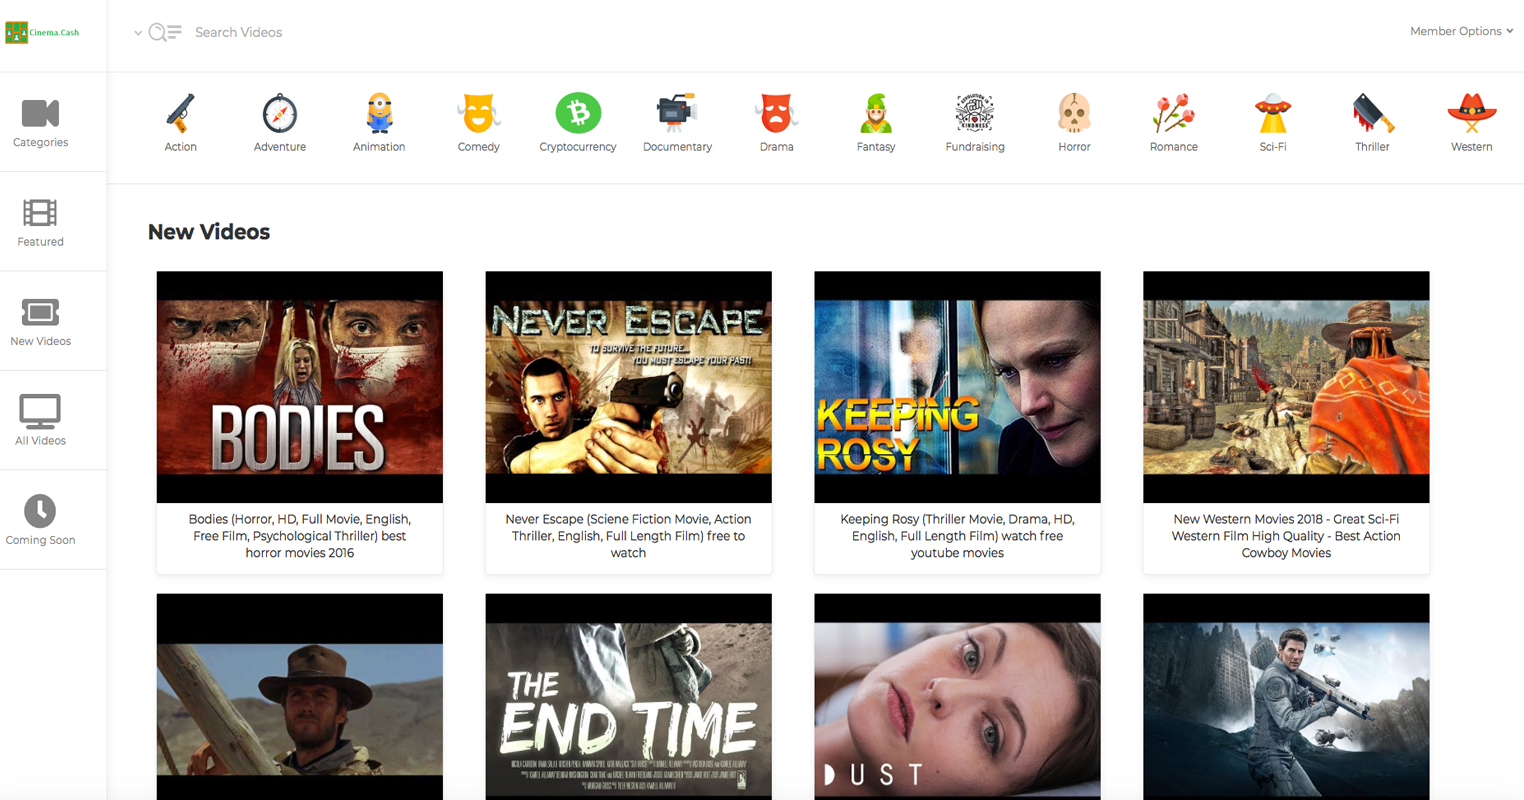Open the Bodies movie thumbnail
This screenshot has height=800, width=1524.
pos(300,387)
